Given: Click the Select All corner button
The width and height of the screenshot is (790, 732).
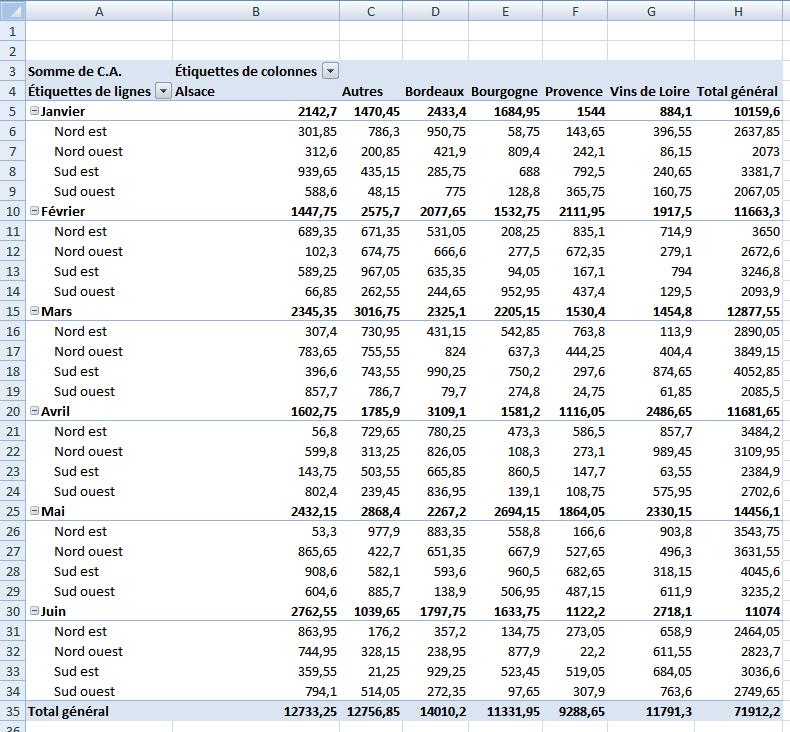Looking at the screenshot, I should [12, 11].
